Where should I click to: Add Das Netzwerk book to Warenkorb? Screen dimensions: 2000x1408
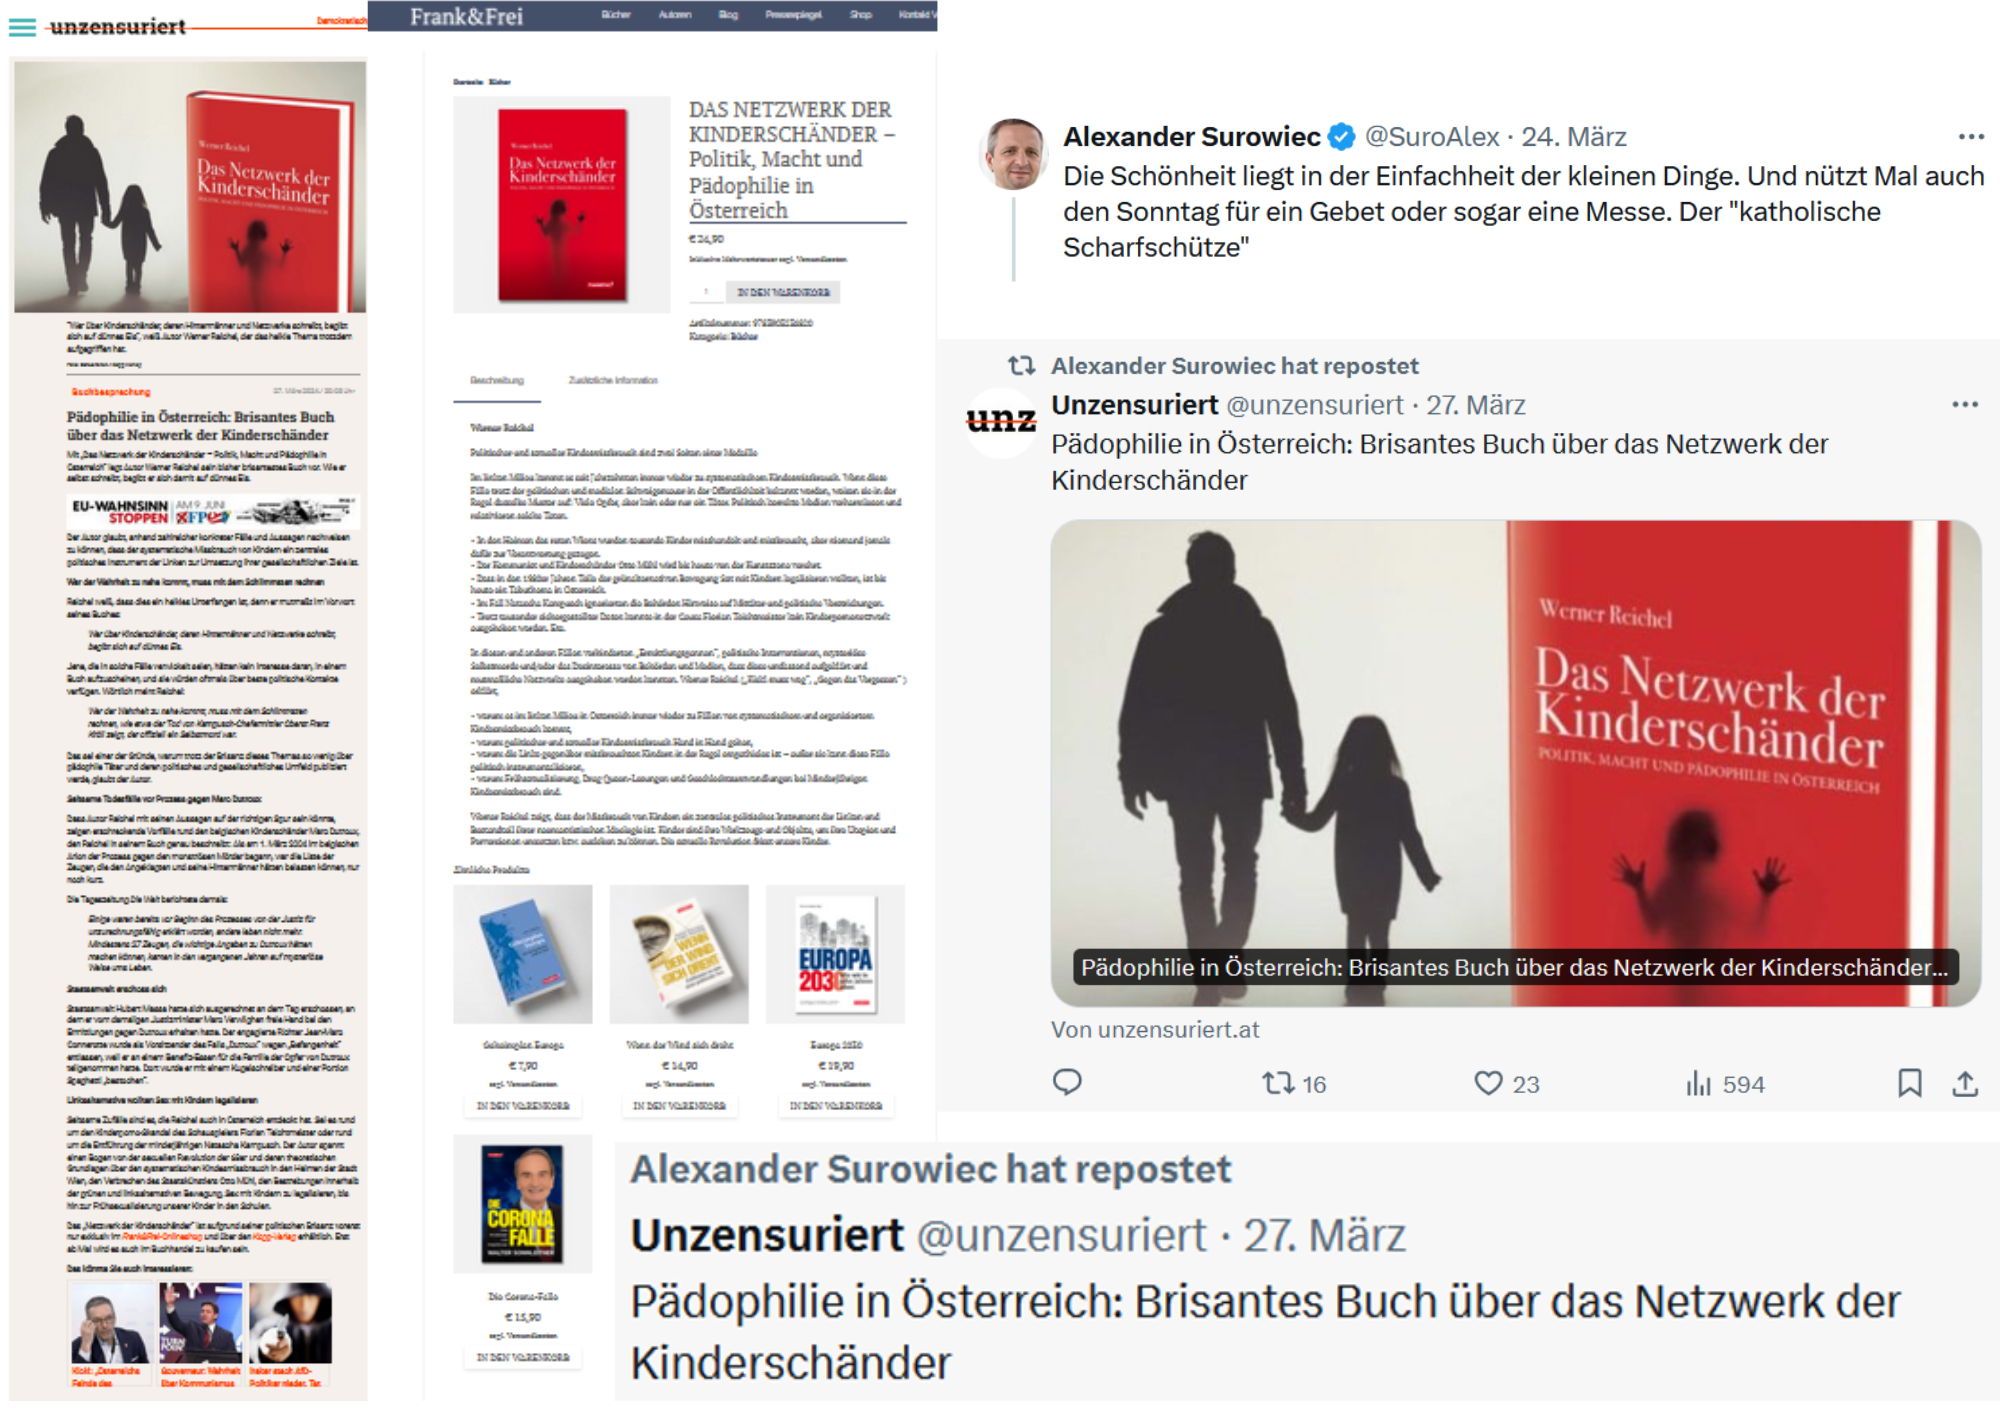(783, 292)
